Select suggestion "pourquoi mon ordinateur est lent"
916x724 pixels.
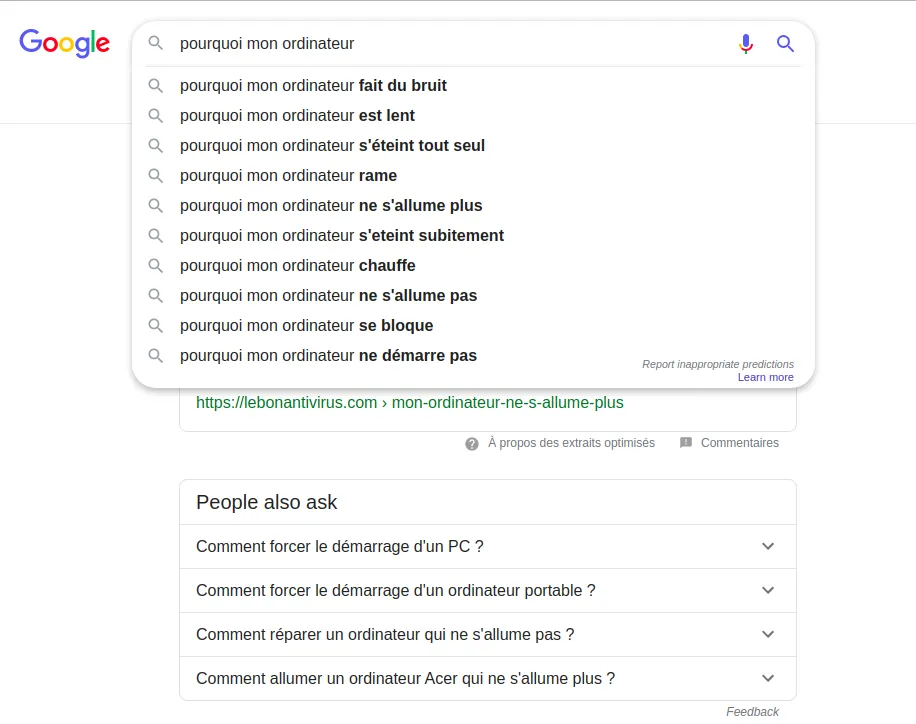[297, 116]
